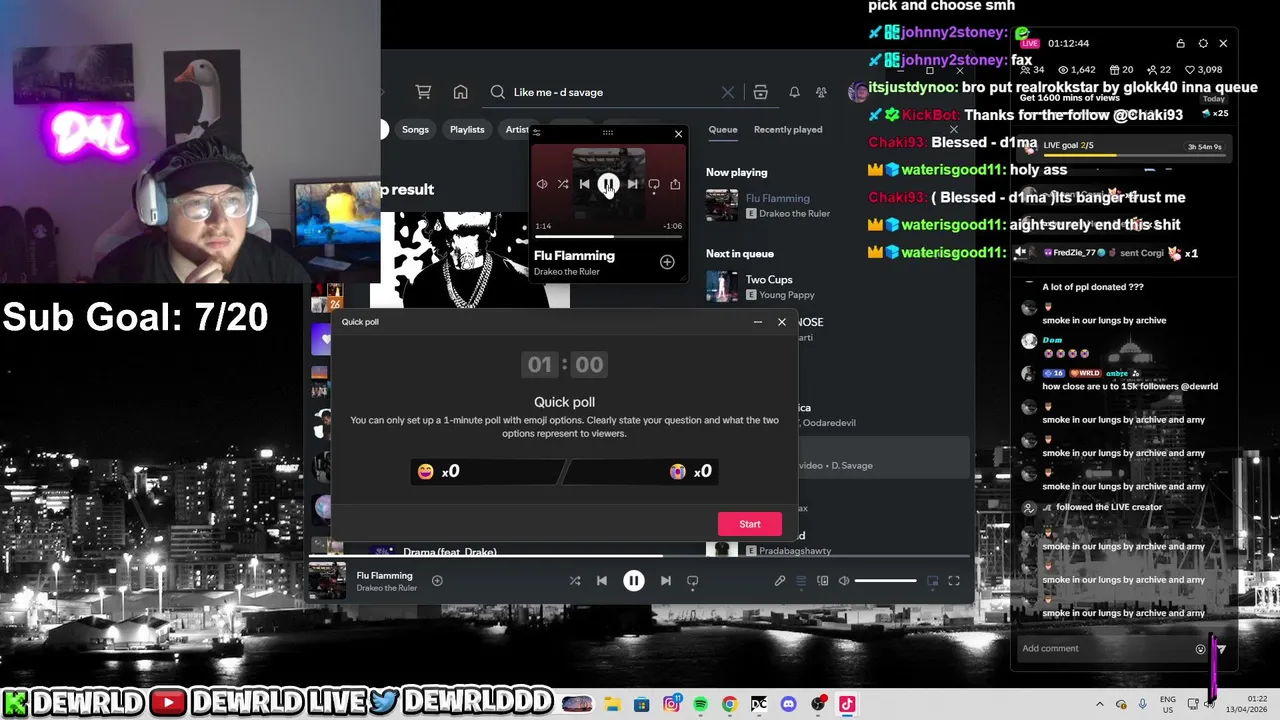Screen dimensions: 1280x720
Task: Switch to the Queue tab
Action: (723, 129)
